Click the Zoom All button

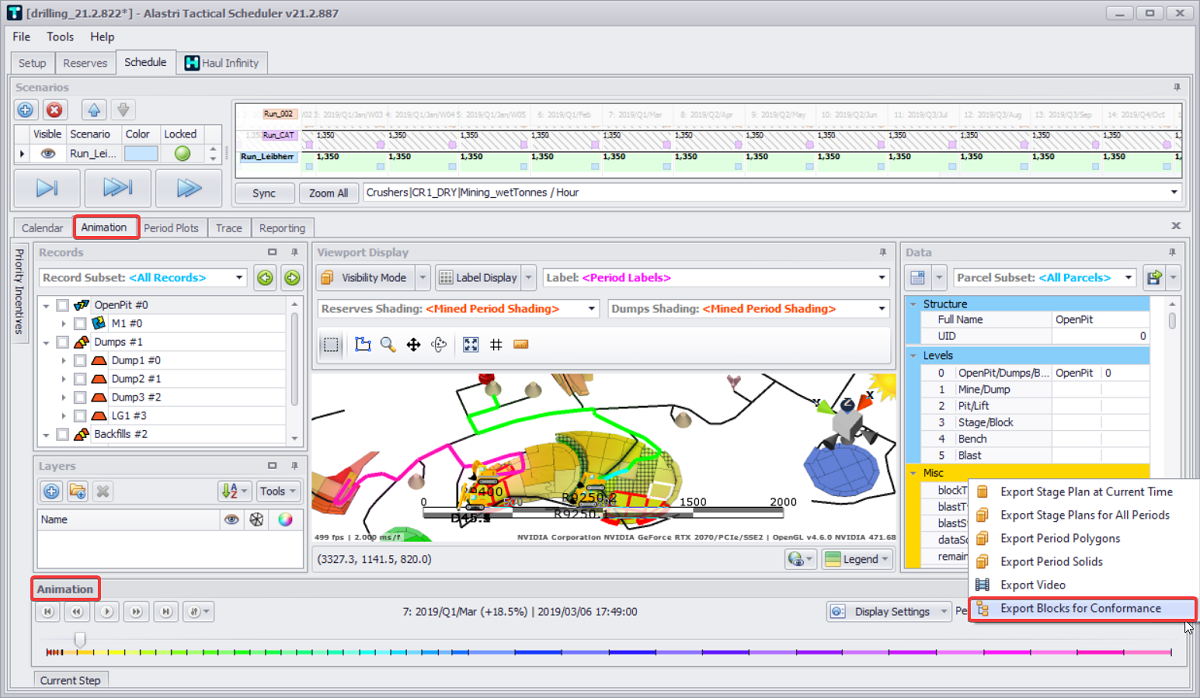329,193
